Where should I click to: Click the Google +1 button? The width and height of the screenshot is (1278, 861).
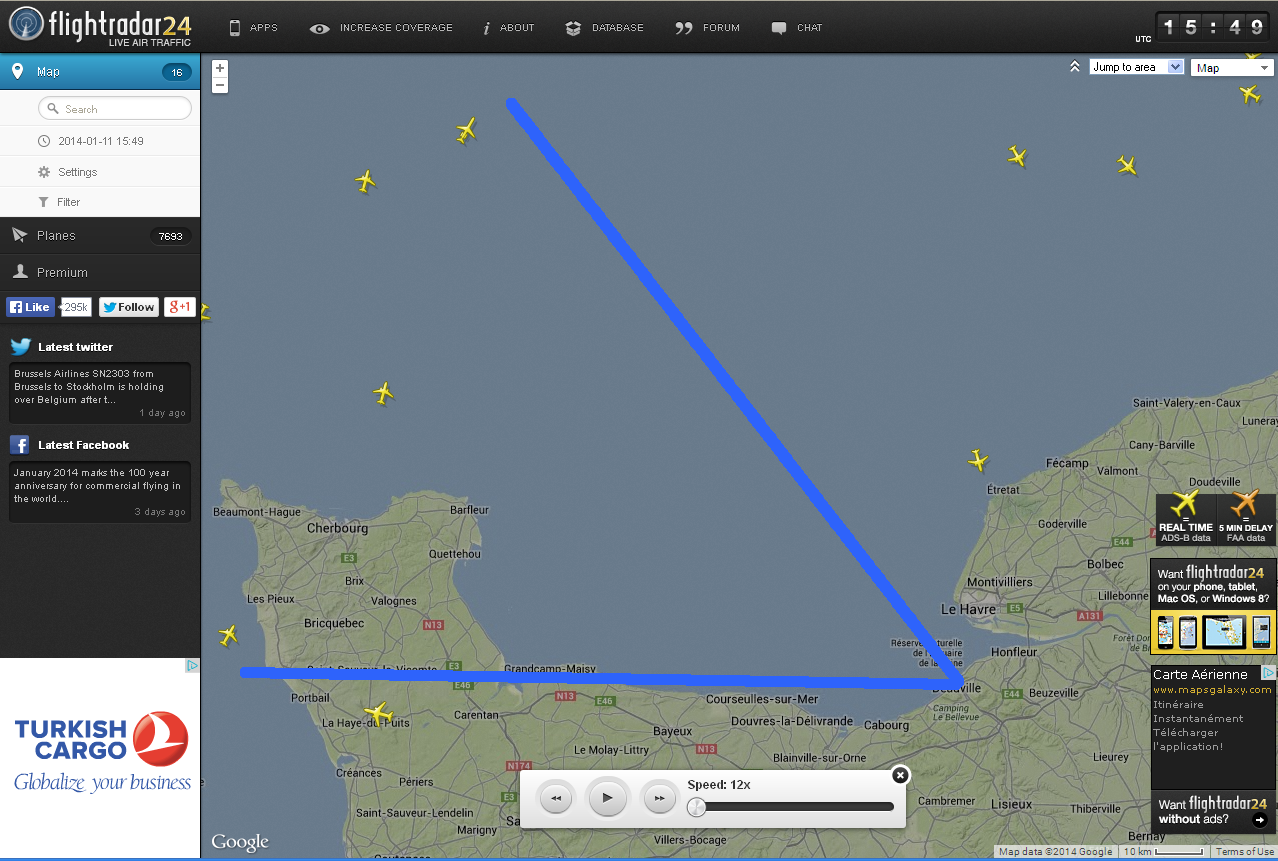[180, 307]
